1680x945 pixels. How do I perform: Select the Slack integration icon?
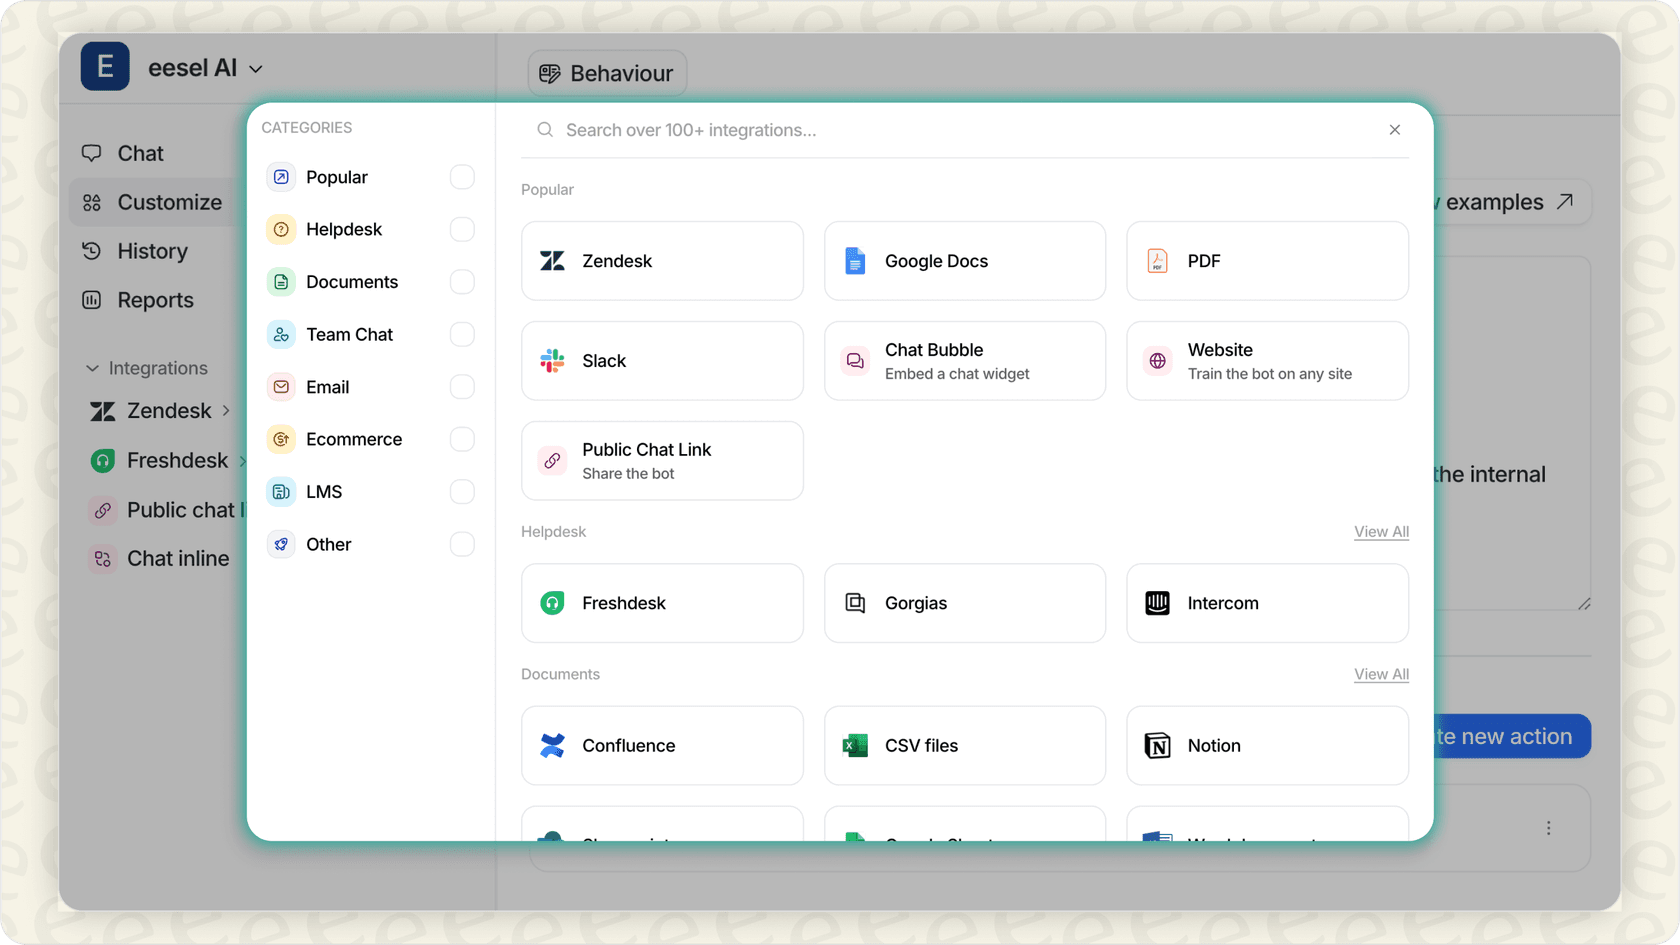pos(552,361)
